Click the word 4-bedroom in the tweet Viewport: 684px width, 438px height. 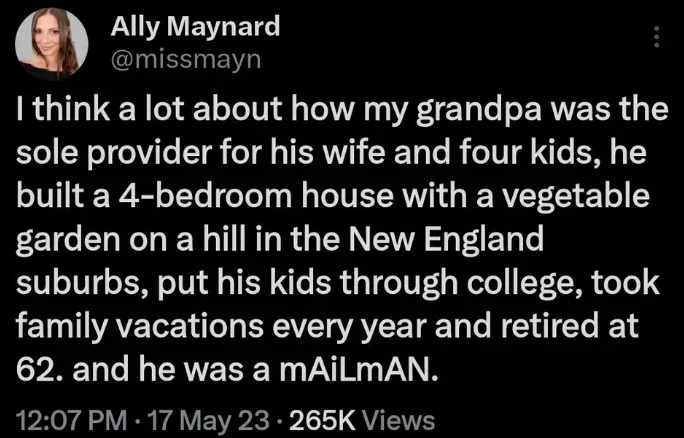205,196
